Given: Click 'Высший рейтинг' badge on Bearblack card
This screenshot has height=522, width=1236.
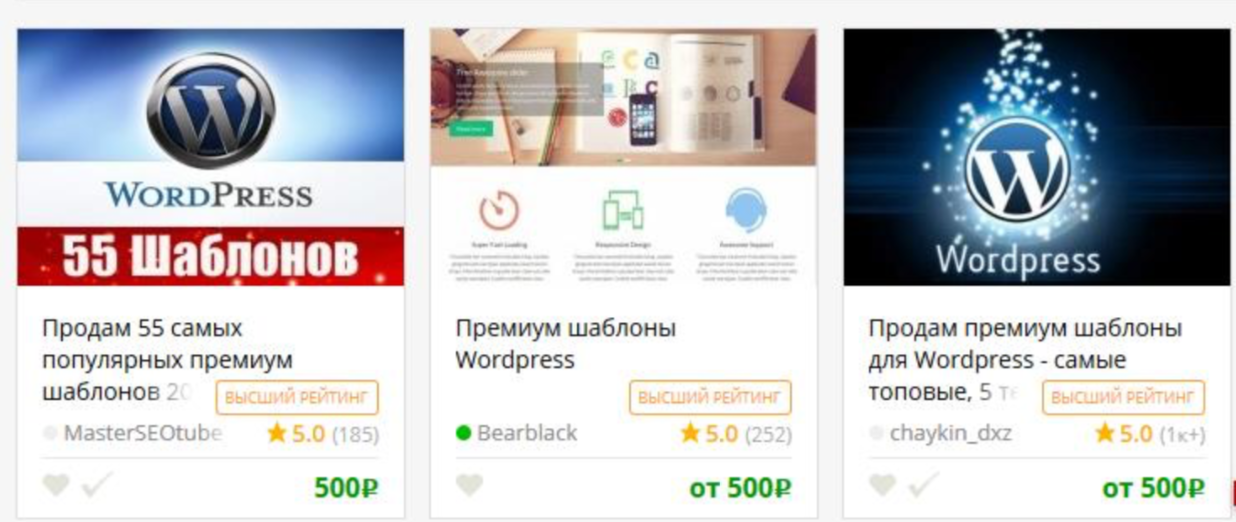Looking at the screenshot, I should [710, 397].
